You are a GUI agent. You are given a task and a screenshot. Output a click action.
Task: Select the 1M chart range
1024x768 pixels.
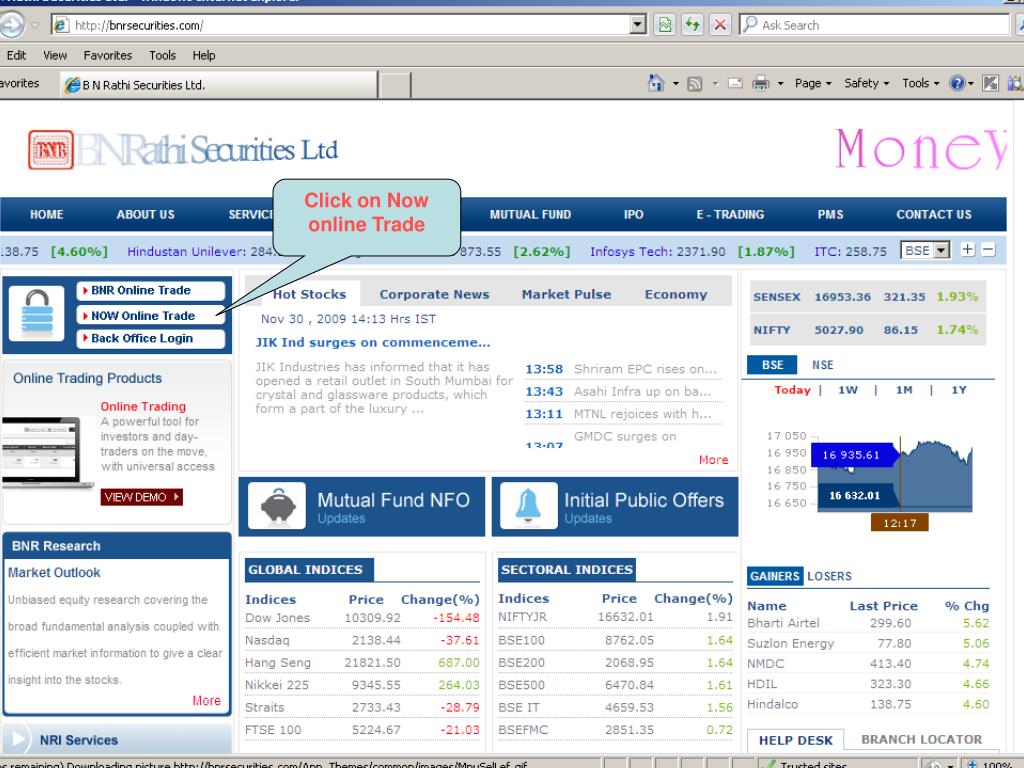tap(904, 390)
